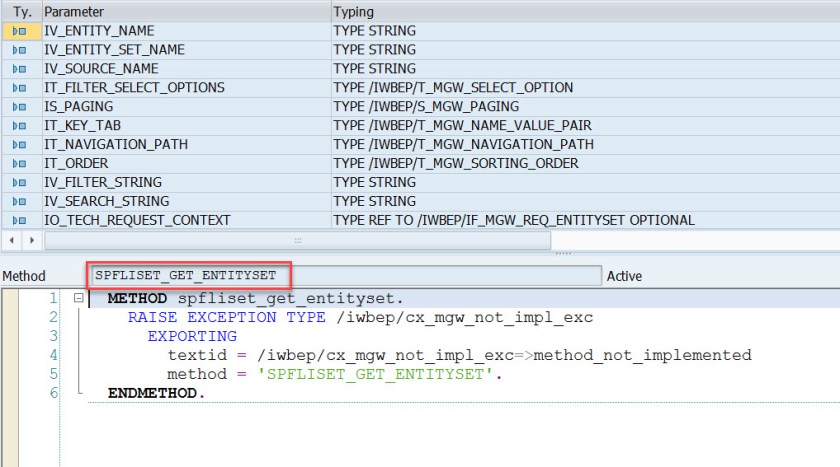Screen dimensions: 840x467
Task: Select the IS_PAGING parameter cell
Action: click(x=186, y=107)
